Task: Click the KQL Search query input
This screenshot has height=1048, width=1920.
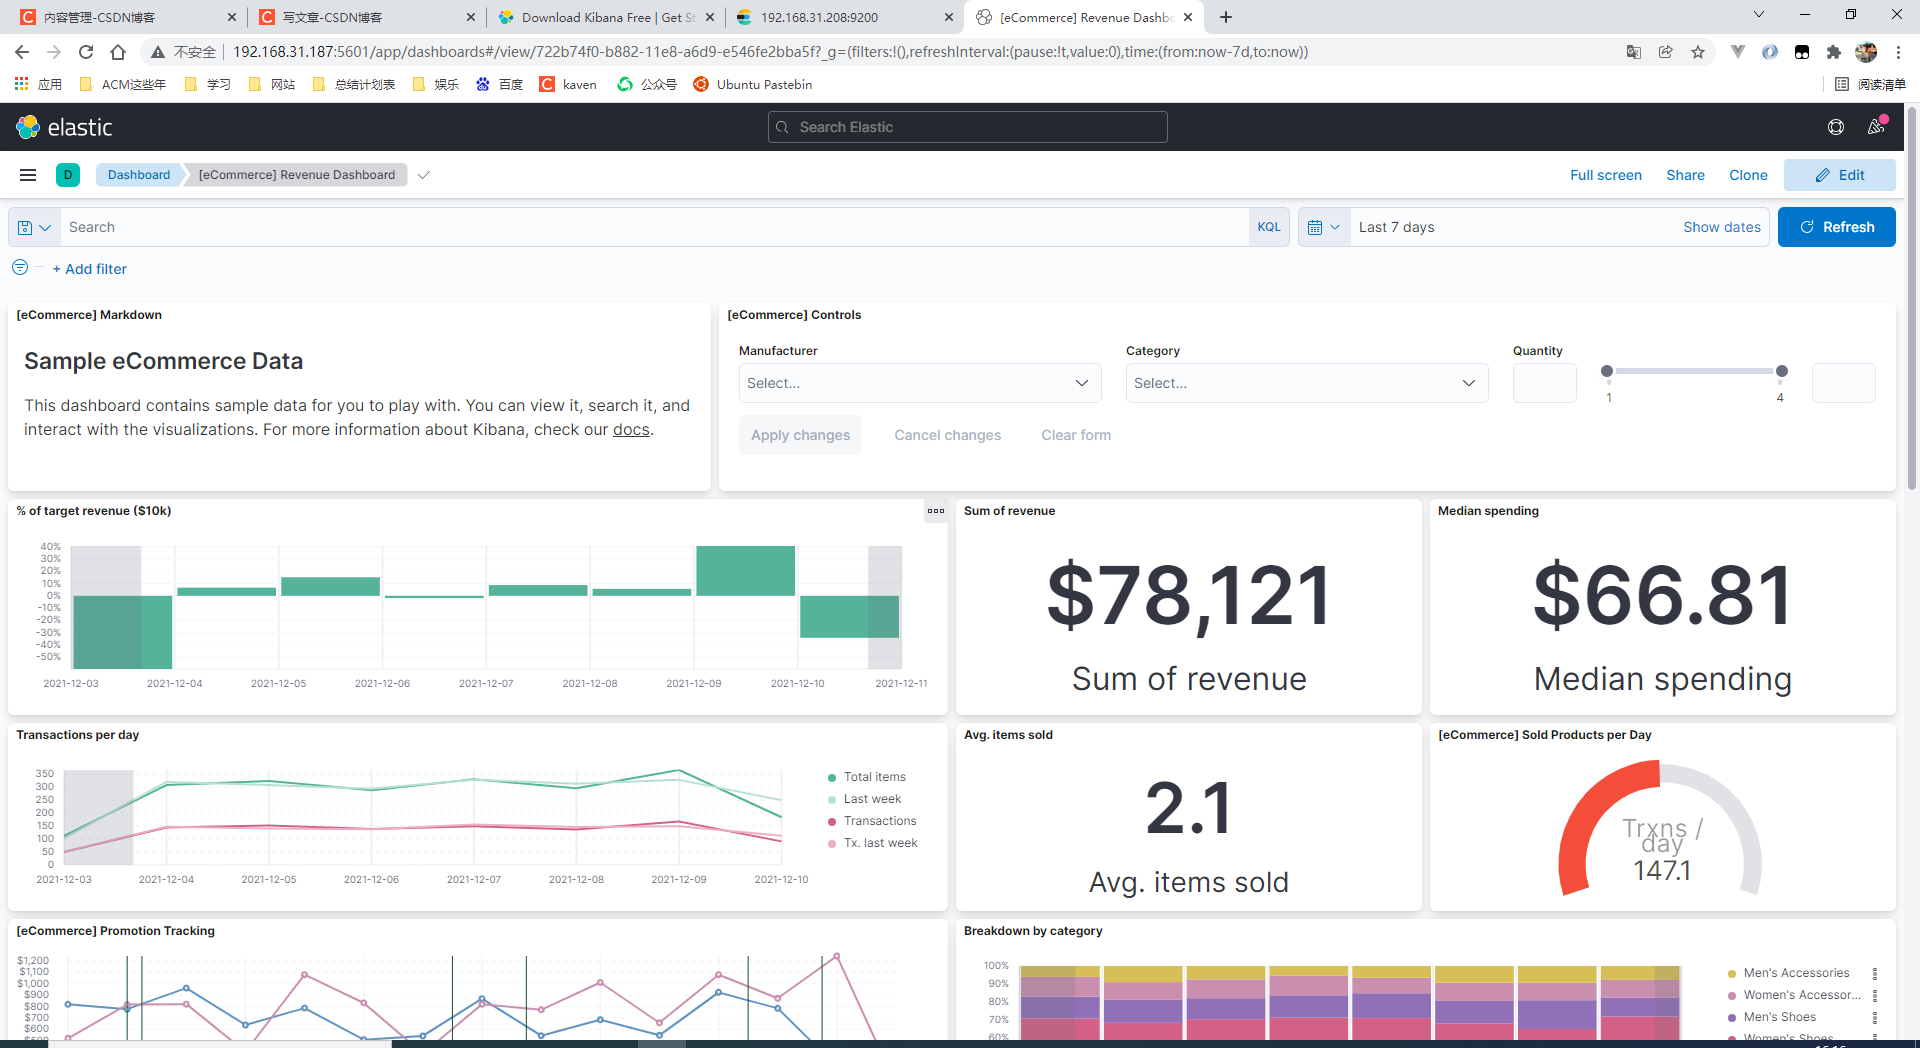Action: click(x=654, y=227)
